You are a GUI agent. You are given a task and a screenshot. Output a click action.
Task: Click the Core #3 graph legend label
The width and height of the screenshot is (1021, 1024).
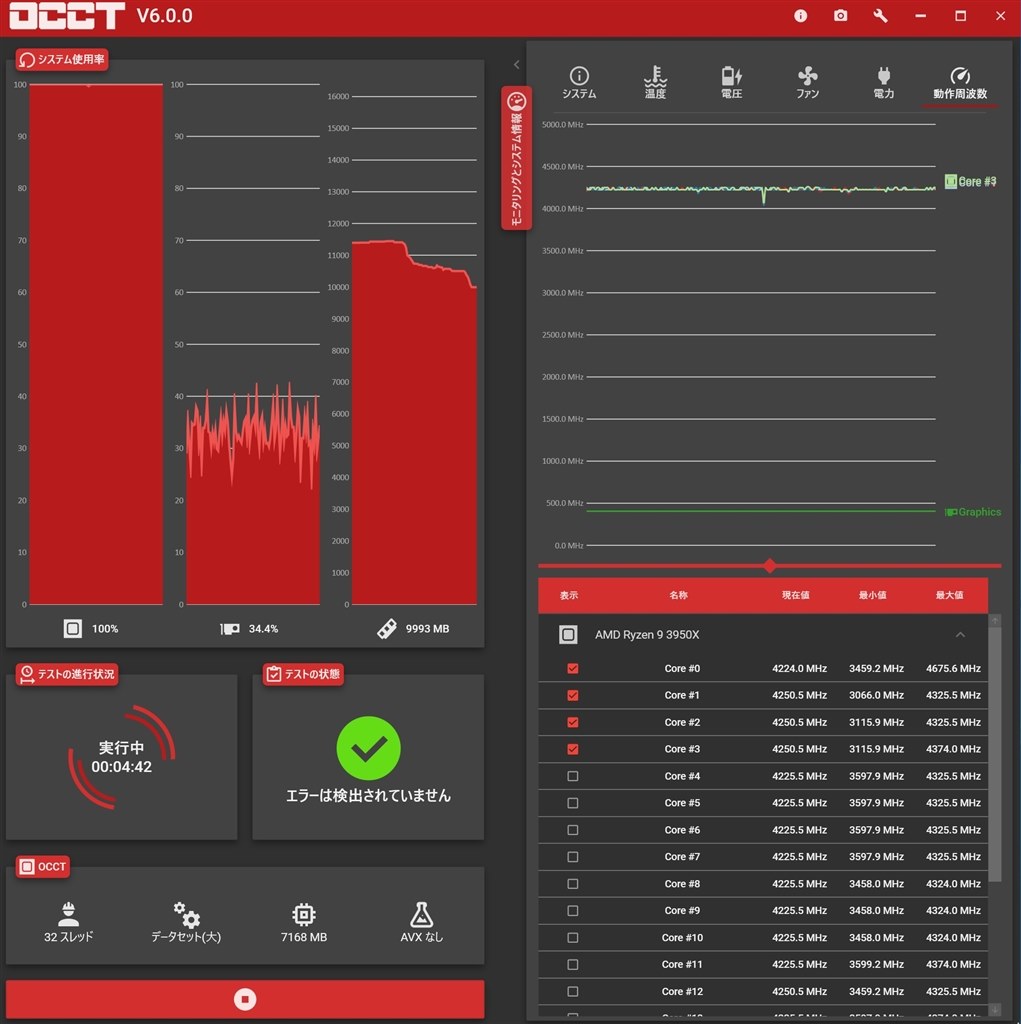coord(970,182)
